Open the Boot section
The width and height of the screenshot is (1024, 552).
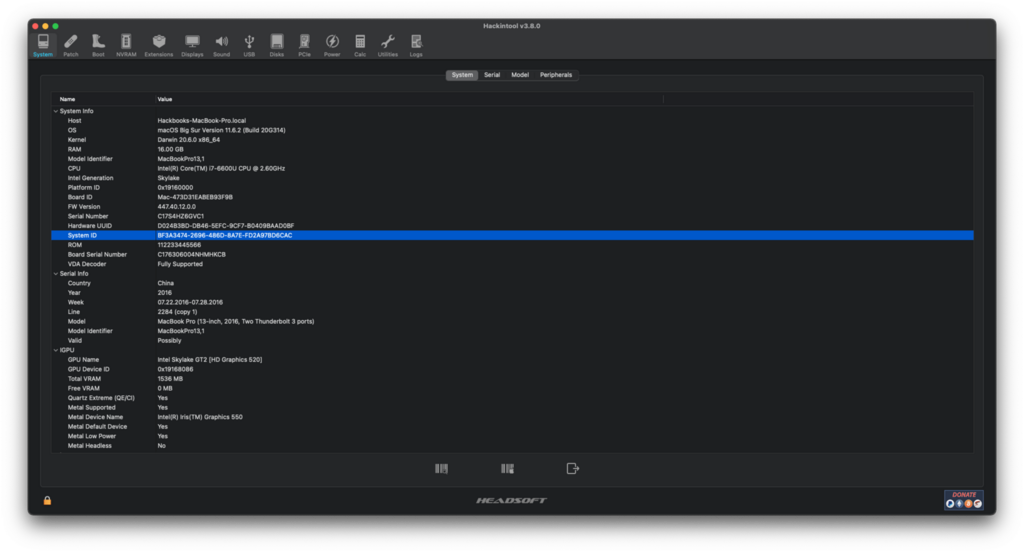pos(98,46)
